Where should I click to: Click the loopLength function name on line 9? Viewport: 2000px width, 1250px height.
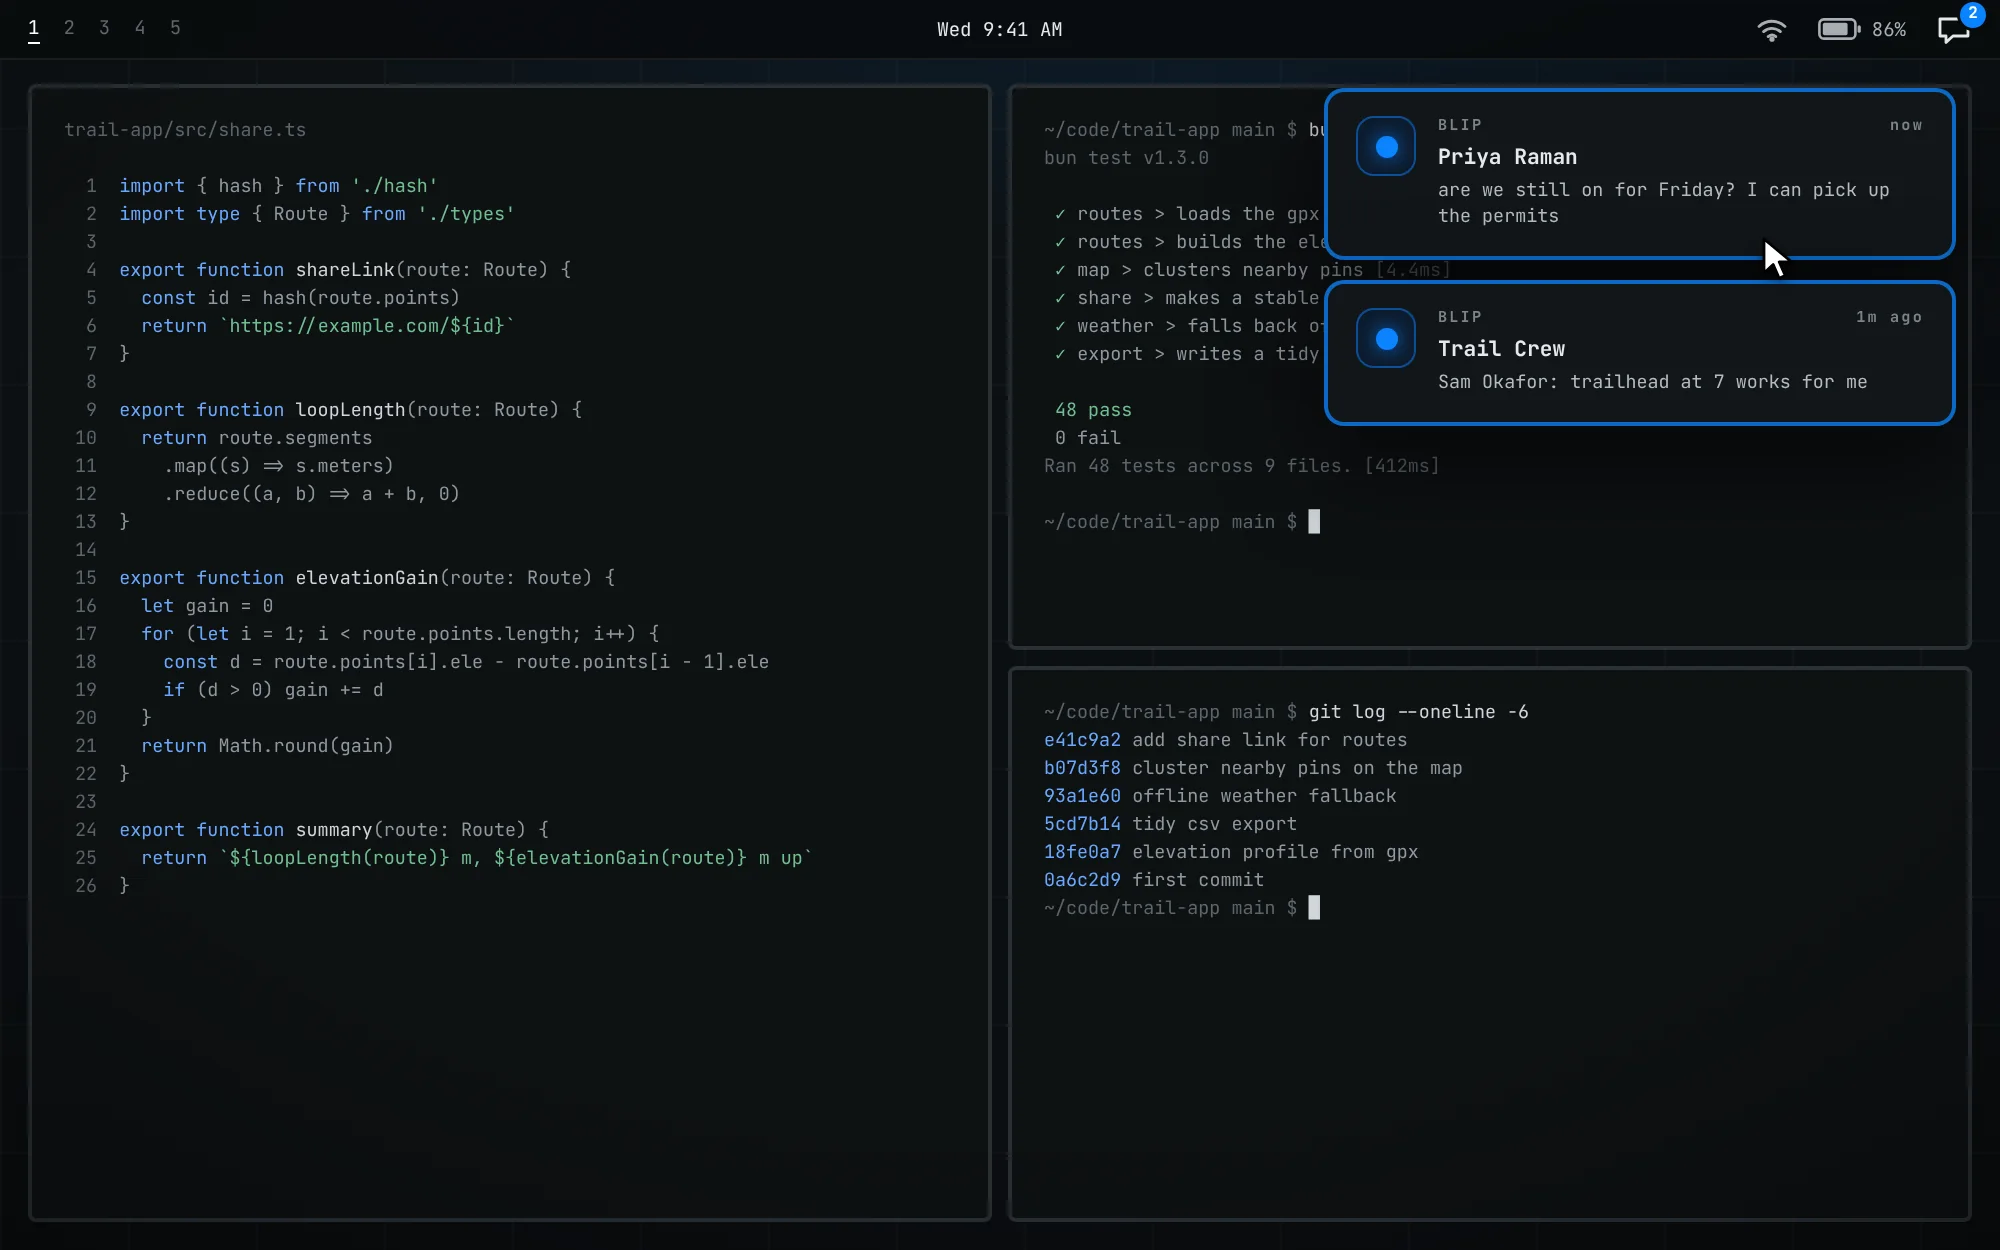350,410
